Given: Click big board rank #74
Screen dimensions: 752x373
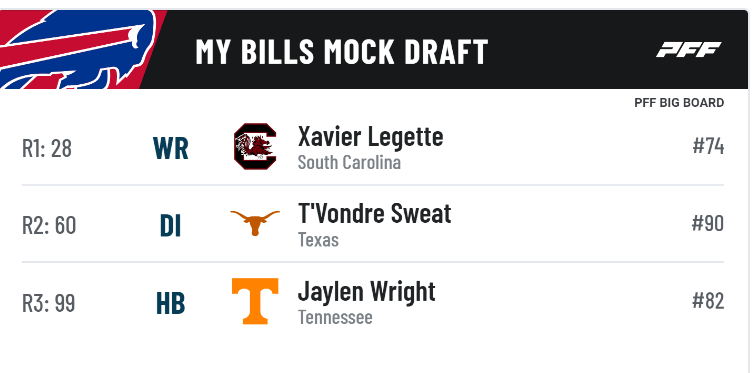Looking at the screenshot, I should click(708, 146).
